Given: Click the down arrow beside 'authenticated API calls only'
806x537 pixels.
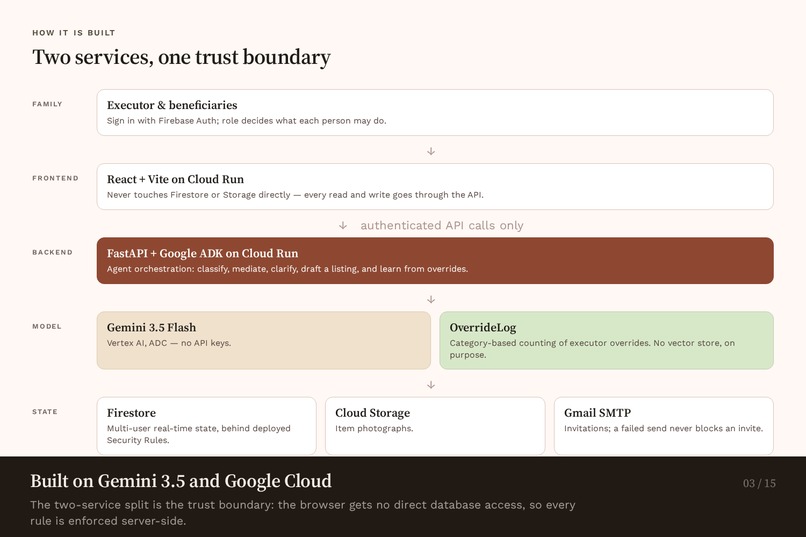Looking at the screenshot, I should click(343, 226).
